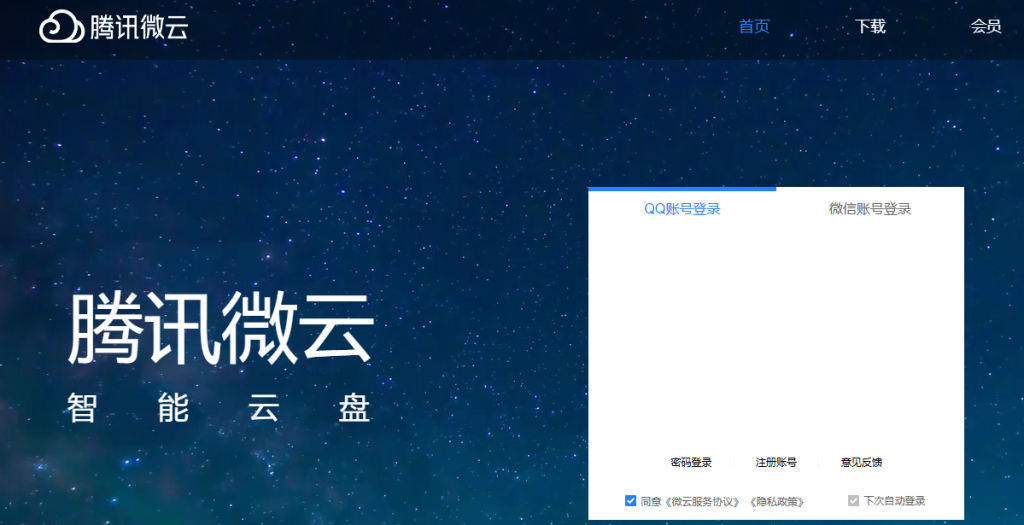Open the 会员 menu item

(x=986, y=26)
